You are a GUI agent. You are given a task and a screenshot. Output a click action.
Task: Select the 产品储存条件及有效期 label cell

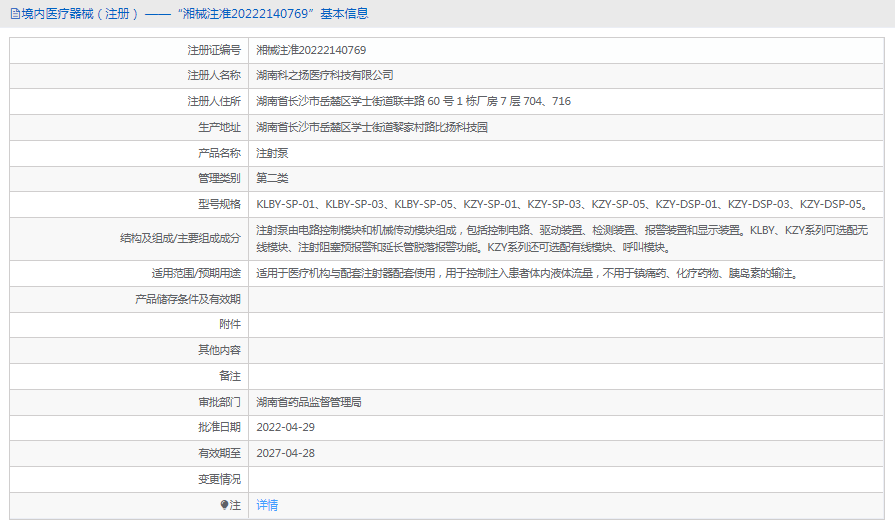129,299
